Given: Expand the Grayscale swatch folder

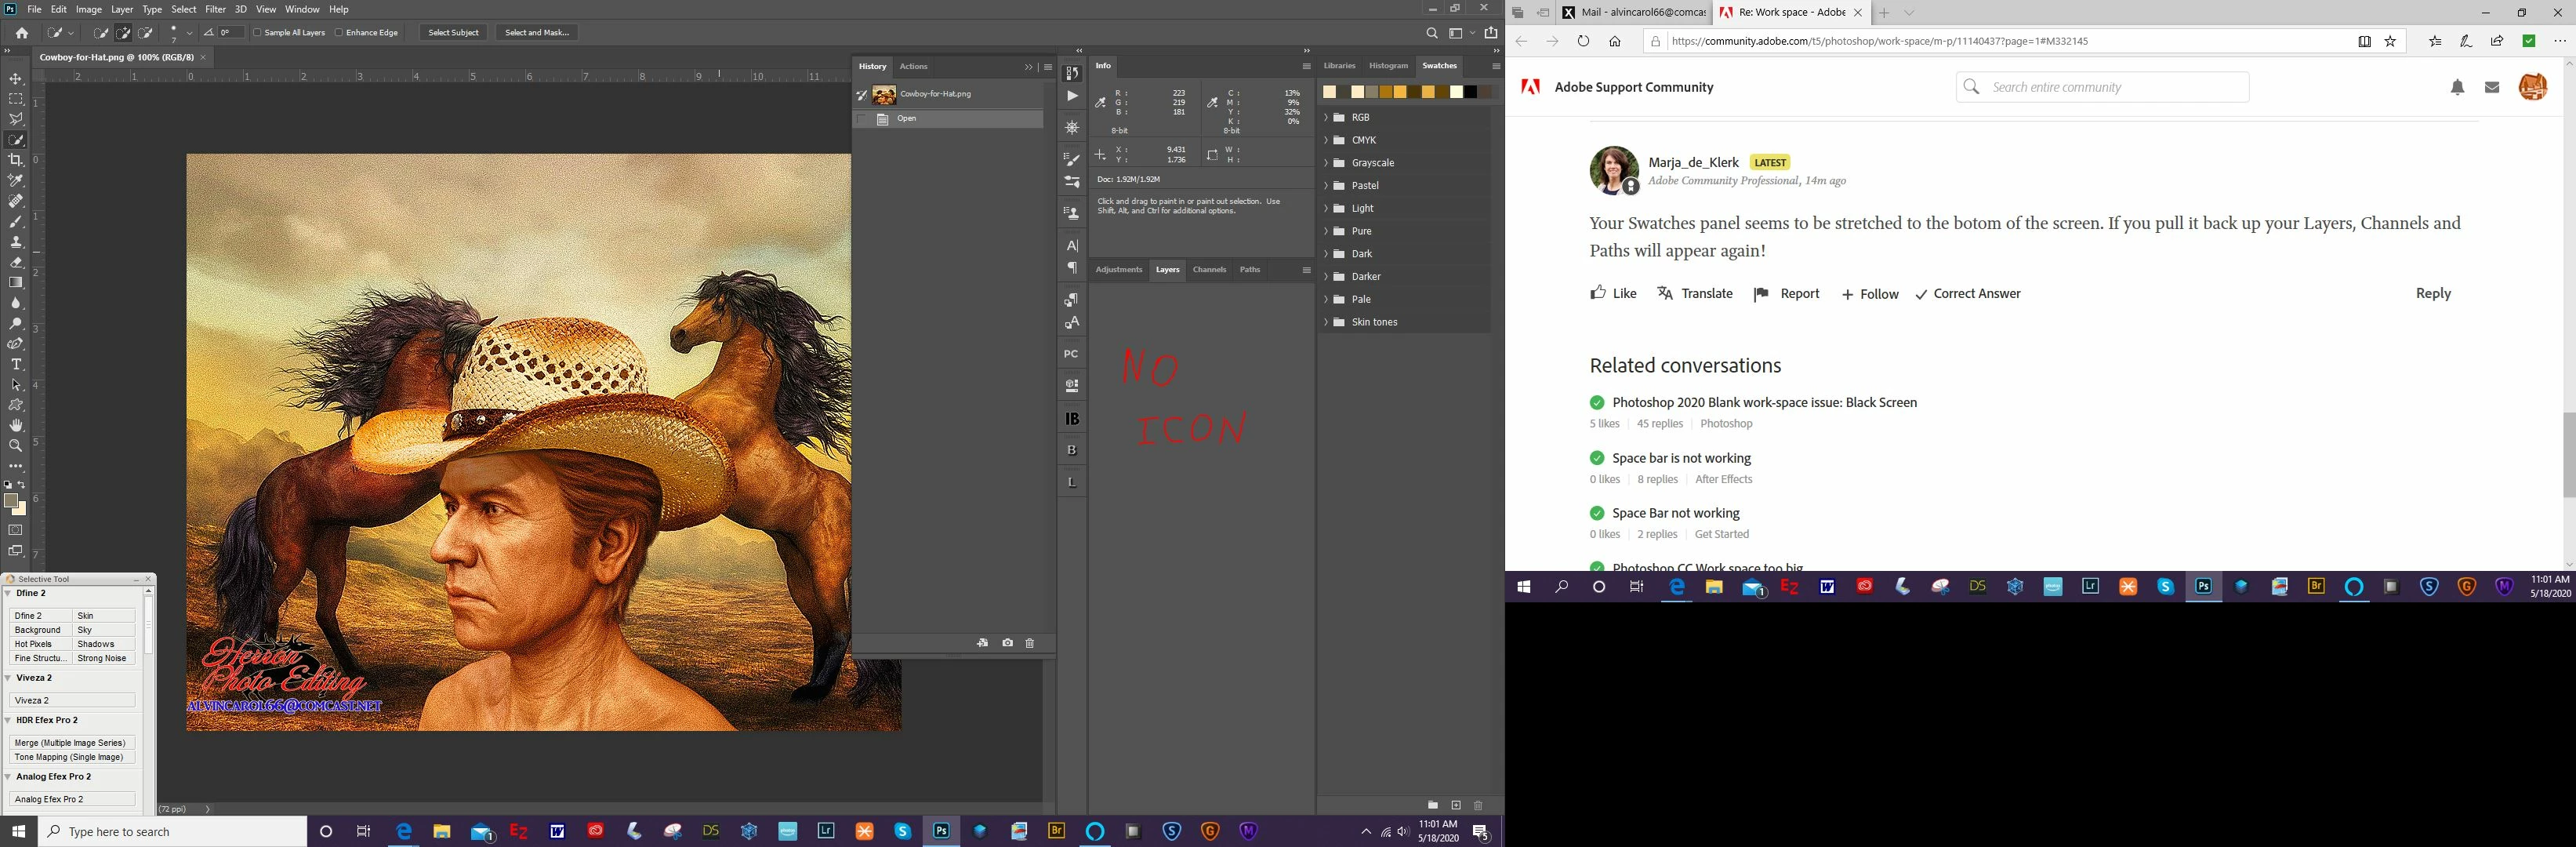Looking at the screenshot, I should coord(1326,163).
